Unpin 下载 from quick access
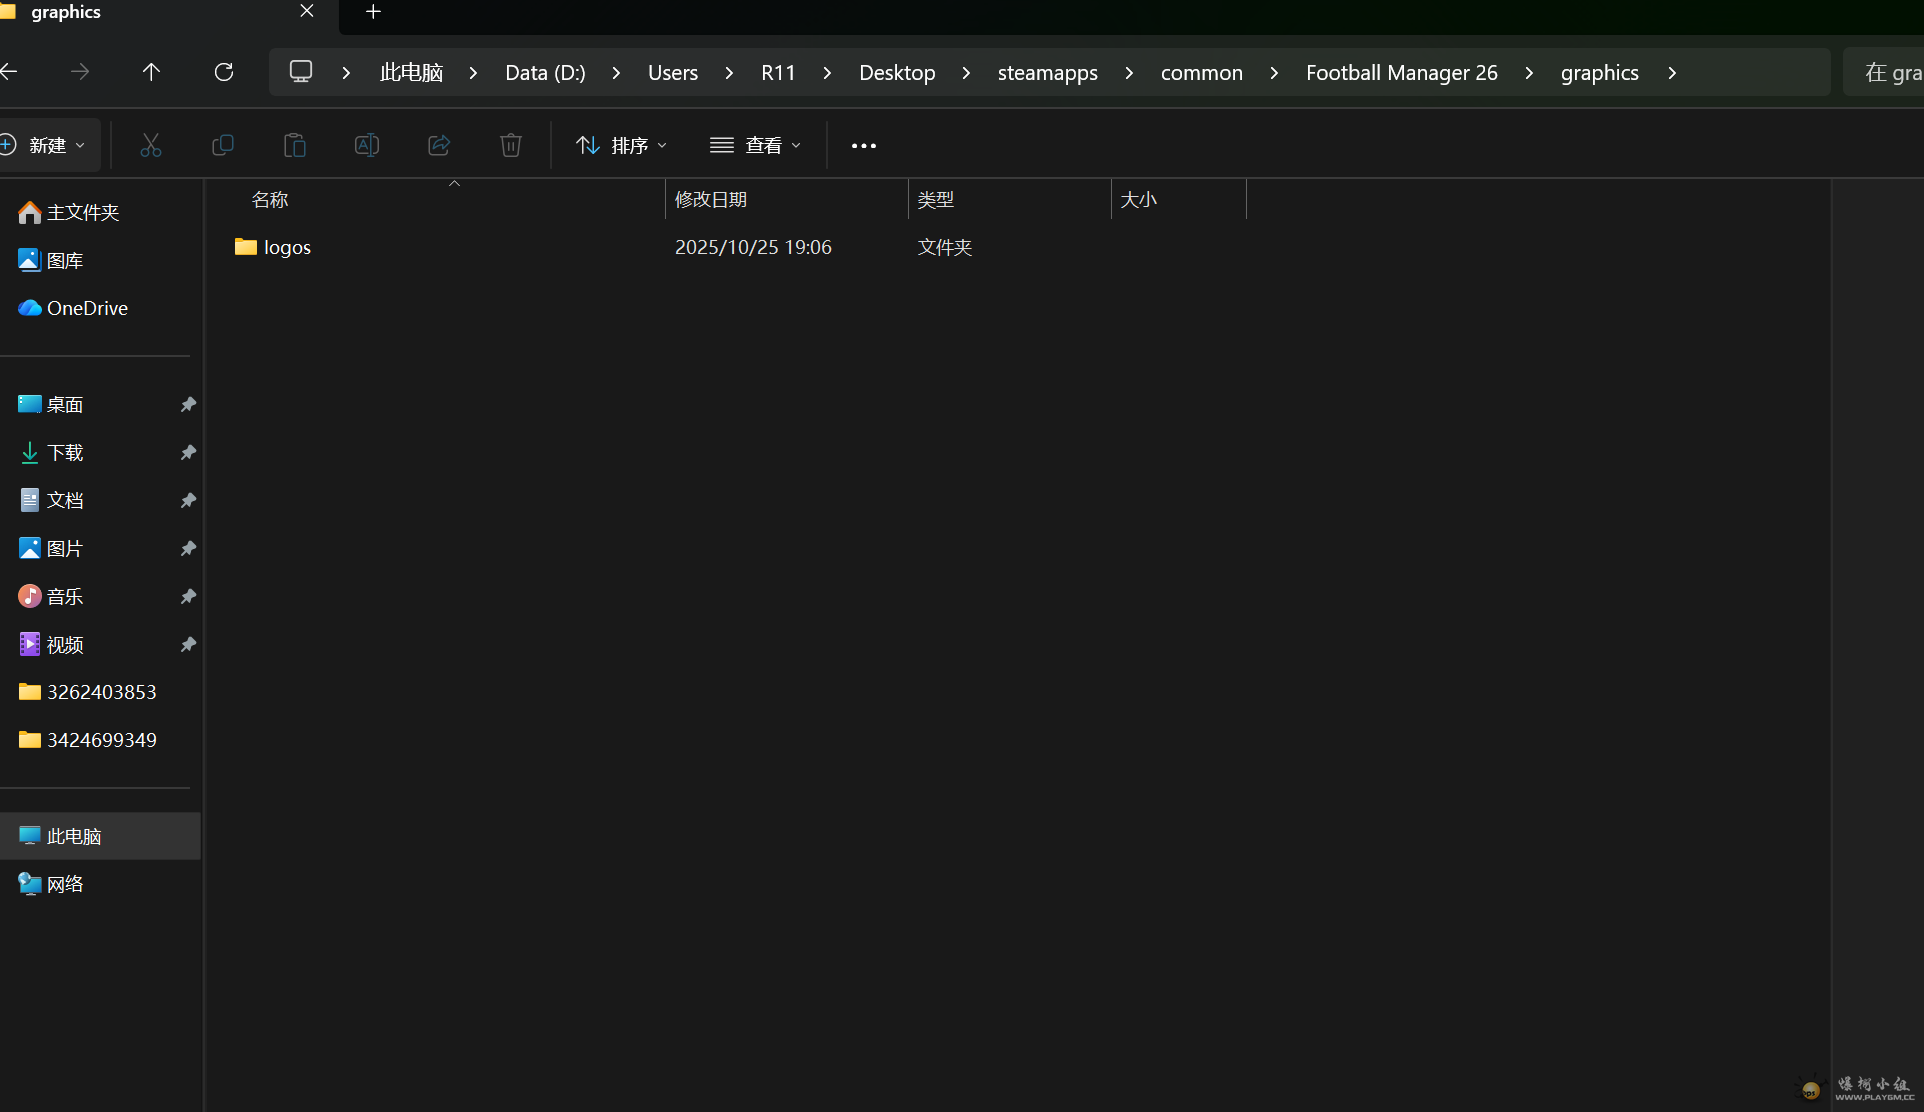The image size is (1924, 1112). (x=188, y=453)
